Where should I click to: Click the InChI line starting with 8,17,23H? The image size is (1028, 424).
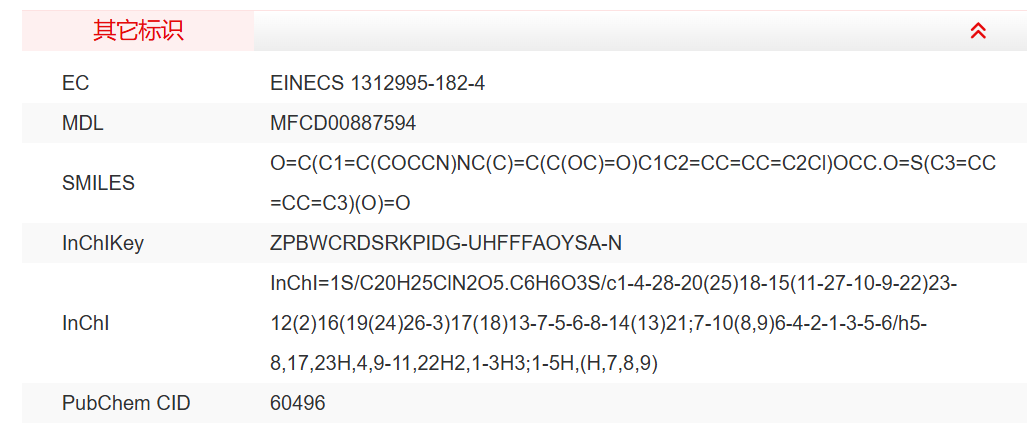(463, 364)
